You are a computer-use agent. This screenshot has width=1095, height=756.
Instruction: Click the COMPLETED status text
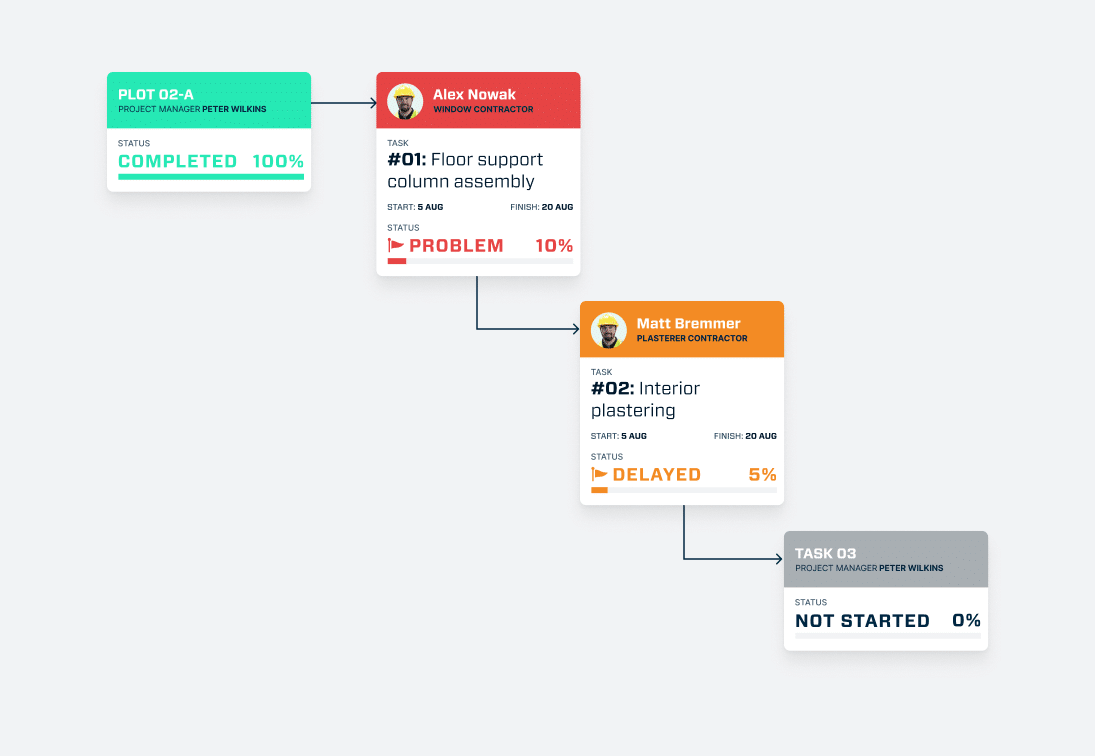[177, 161]
